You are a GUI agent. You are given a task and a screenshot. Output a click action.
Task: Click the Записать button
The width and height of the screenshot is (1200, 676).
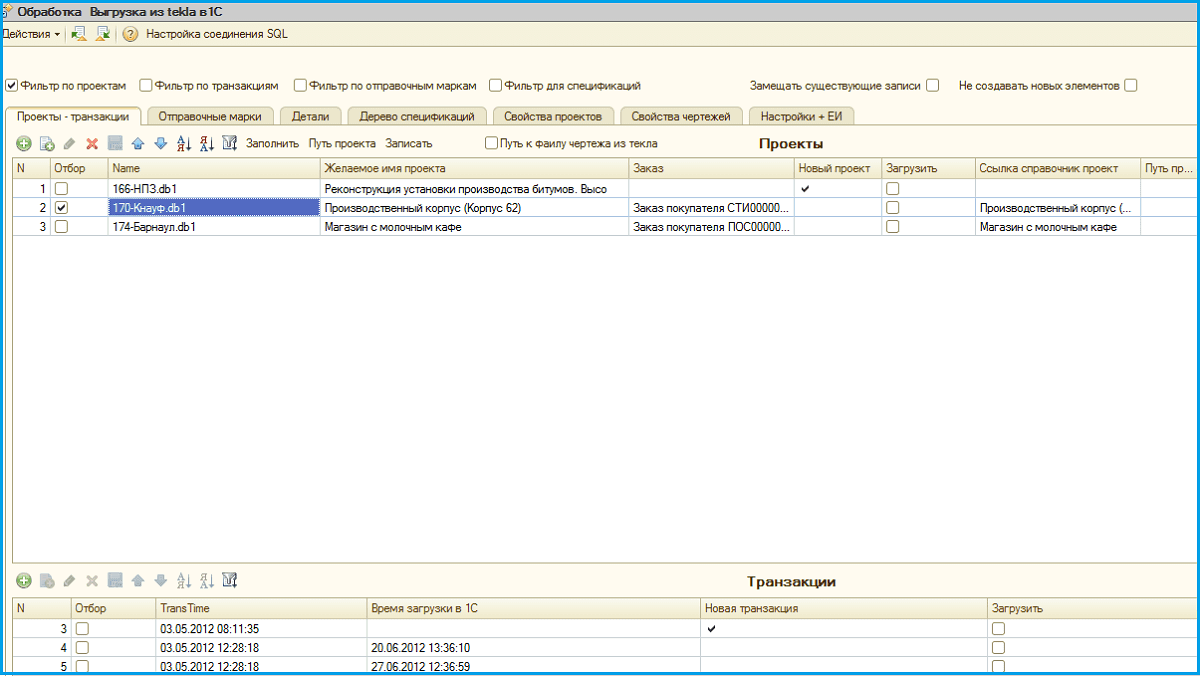[x=409, y=144]
